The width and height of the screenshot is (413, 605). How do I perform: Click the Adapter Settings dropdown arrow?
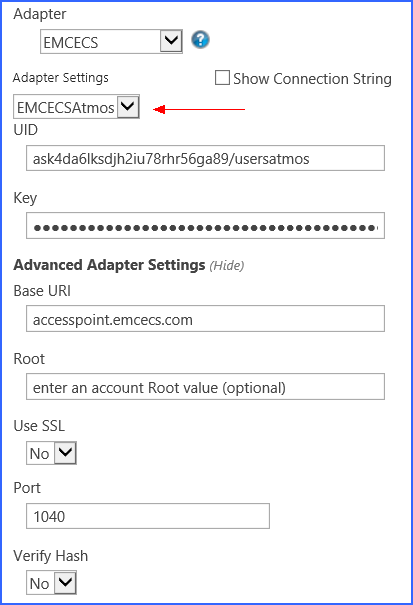coord(128,106)
